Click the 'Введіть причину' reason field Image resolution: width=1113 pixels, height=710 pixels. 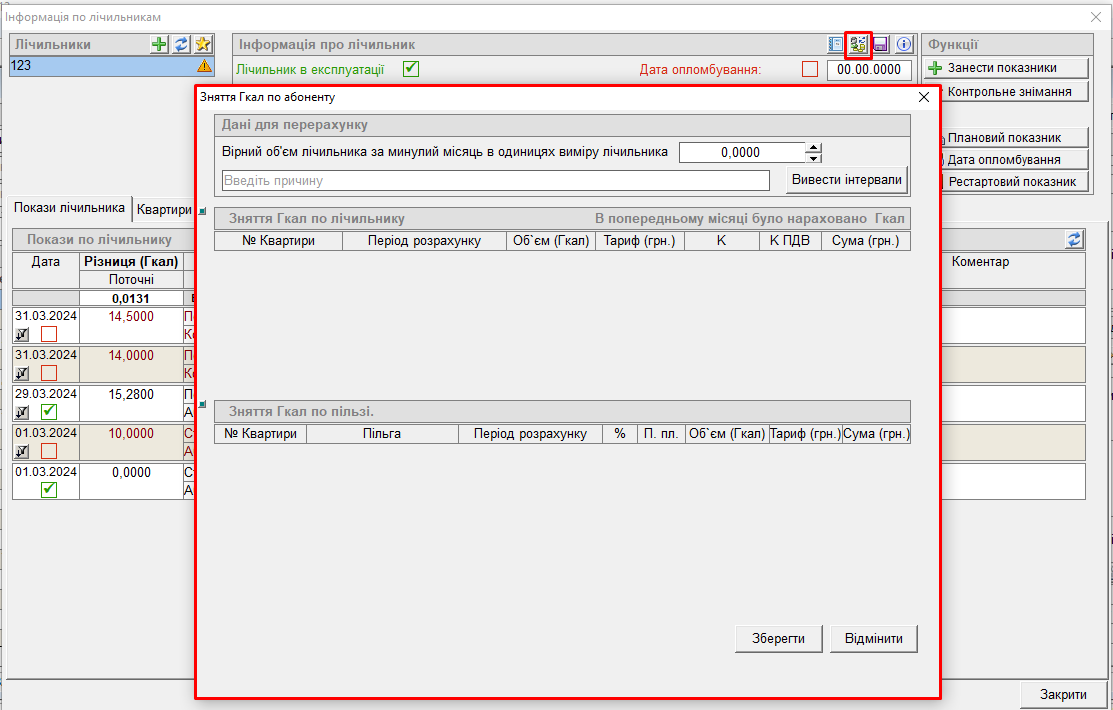click(495, 181)
